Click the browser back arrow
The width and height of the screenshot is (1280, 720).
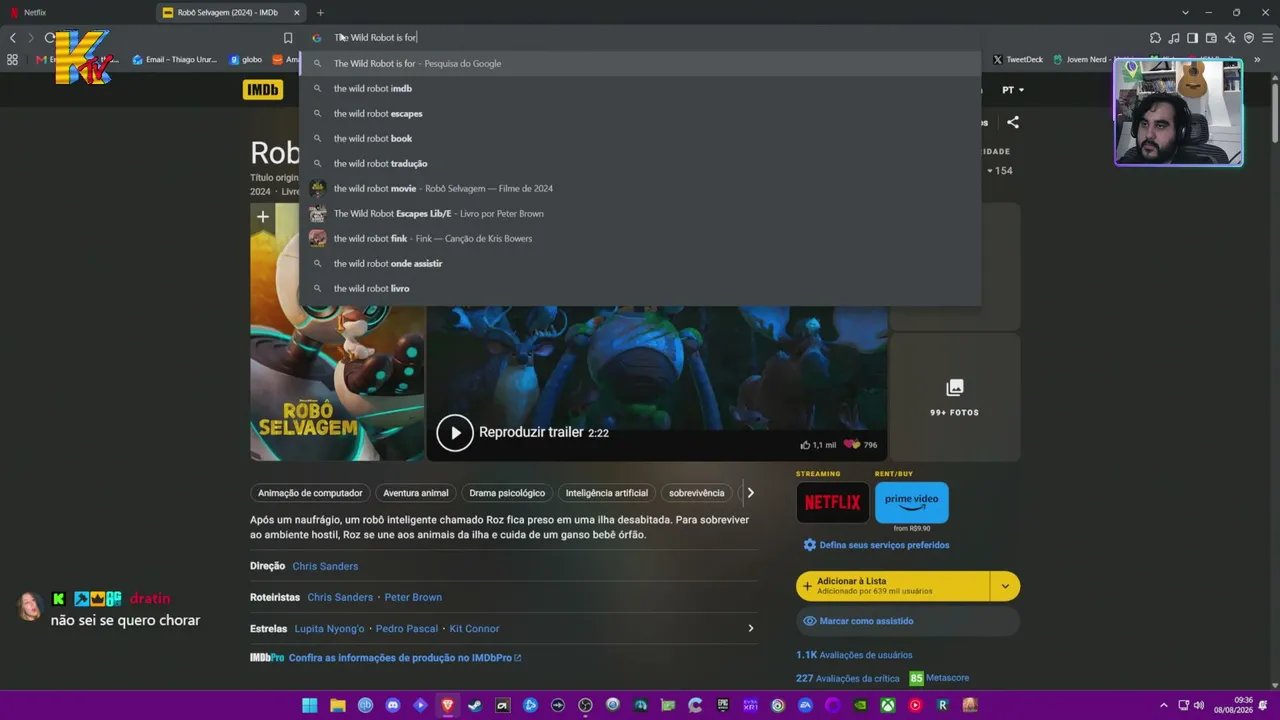click(13, 38)
